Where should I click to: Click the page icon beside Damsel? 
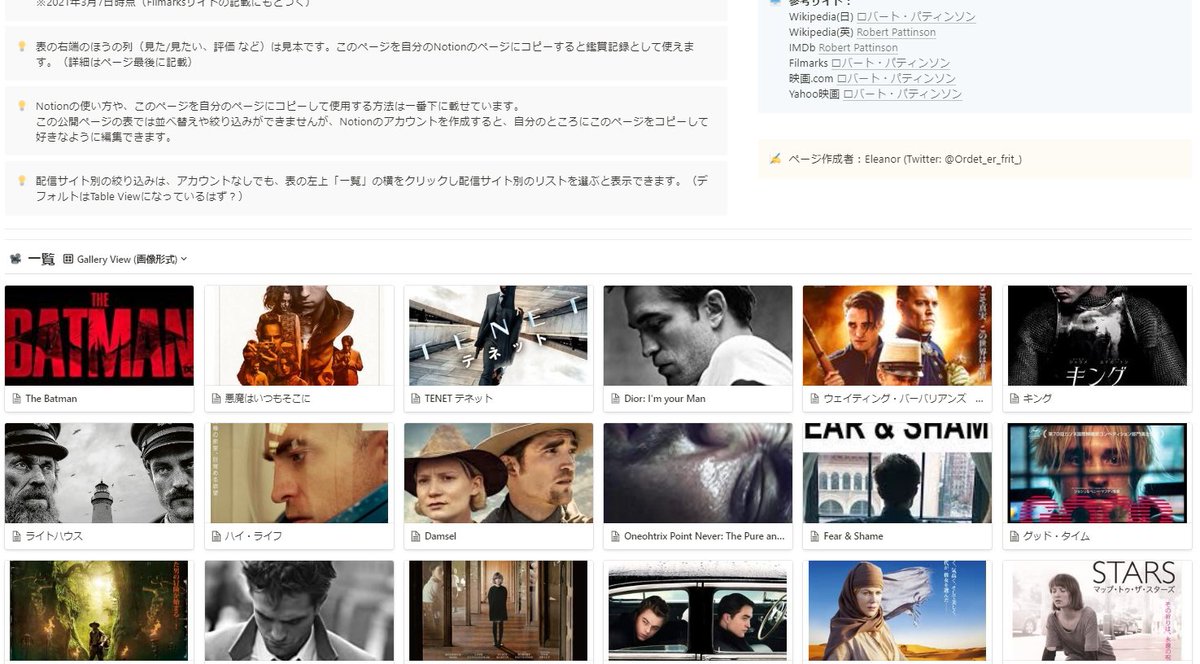(415, 536)
